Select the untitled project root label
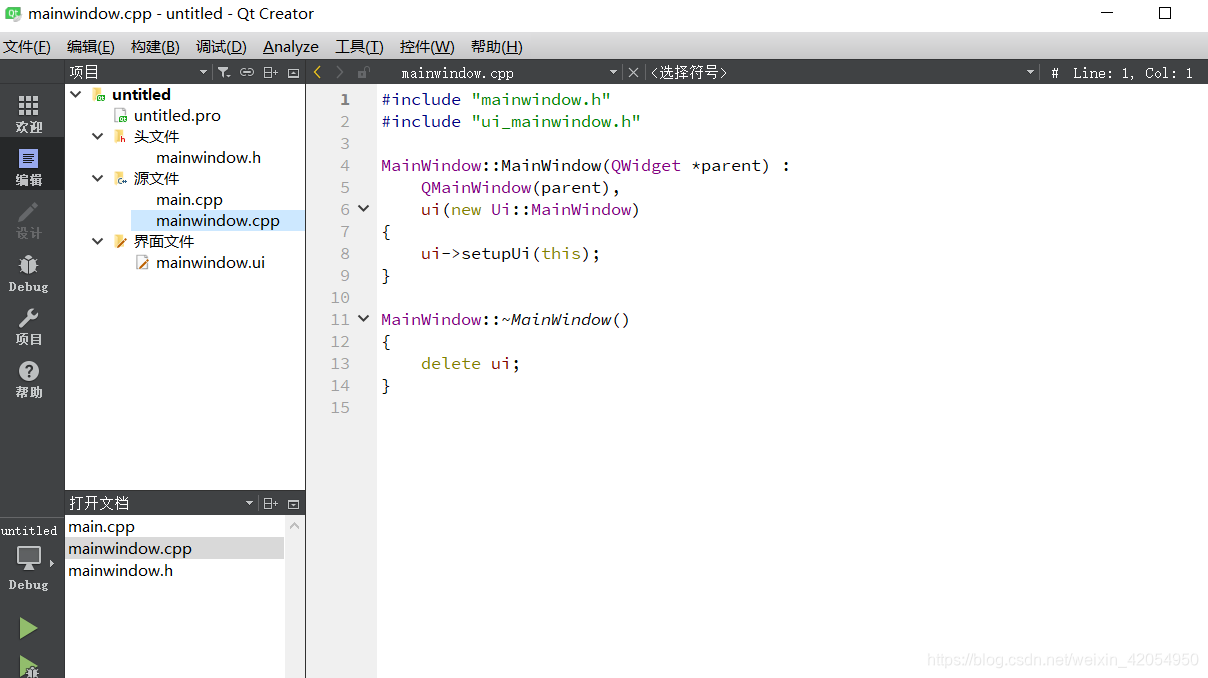 tap(141, 94)
